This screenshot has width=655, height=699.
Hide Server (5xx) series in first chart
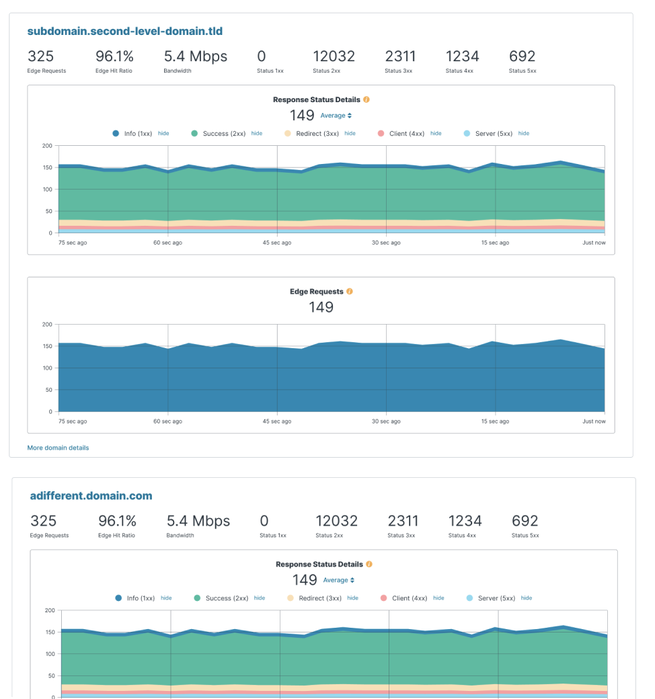click(523, 133)
